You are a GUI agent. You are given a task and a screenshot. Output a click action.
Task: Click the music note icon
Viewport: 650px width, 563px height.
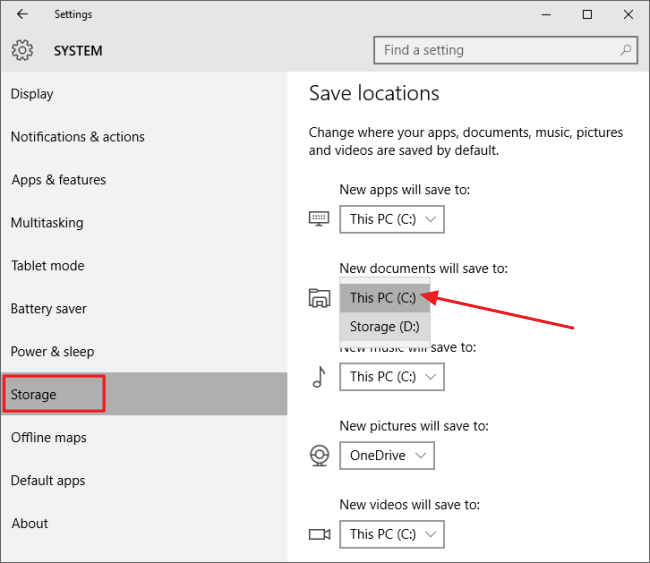click(x=319, y=377)
